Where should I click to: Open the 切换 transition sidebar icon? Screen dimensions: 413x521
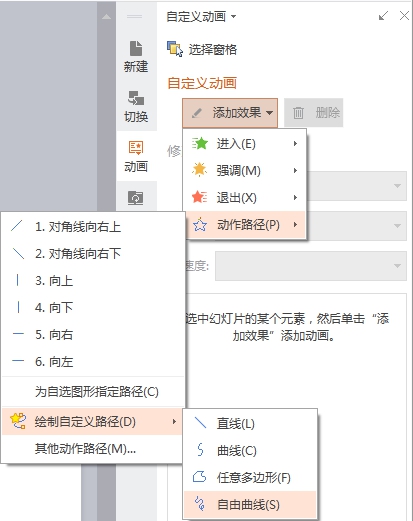pos(136,98)
